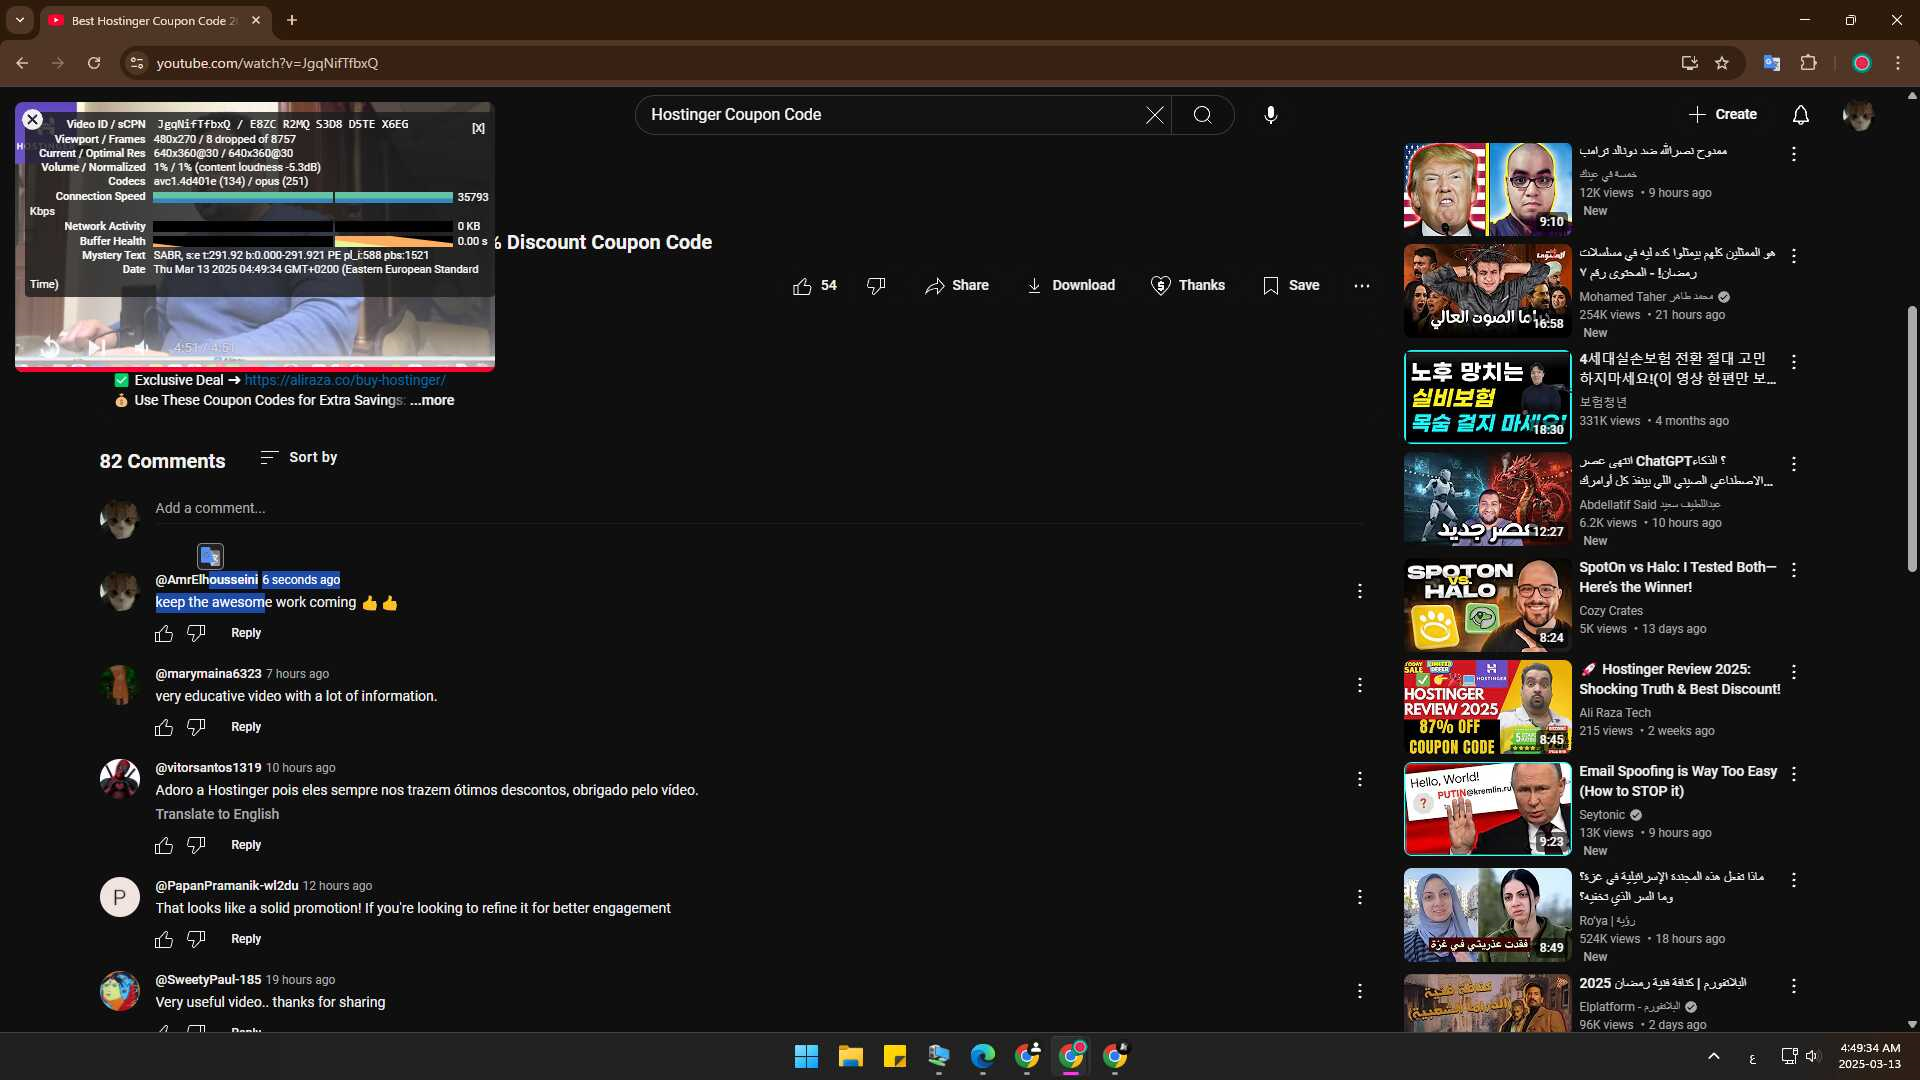Share this video
Viewport: 1920px width, 1080px height.
click(x=957, y=286)
